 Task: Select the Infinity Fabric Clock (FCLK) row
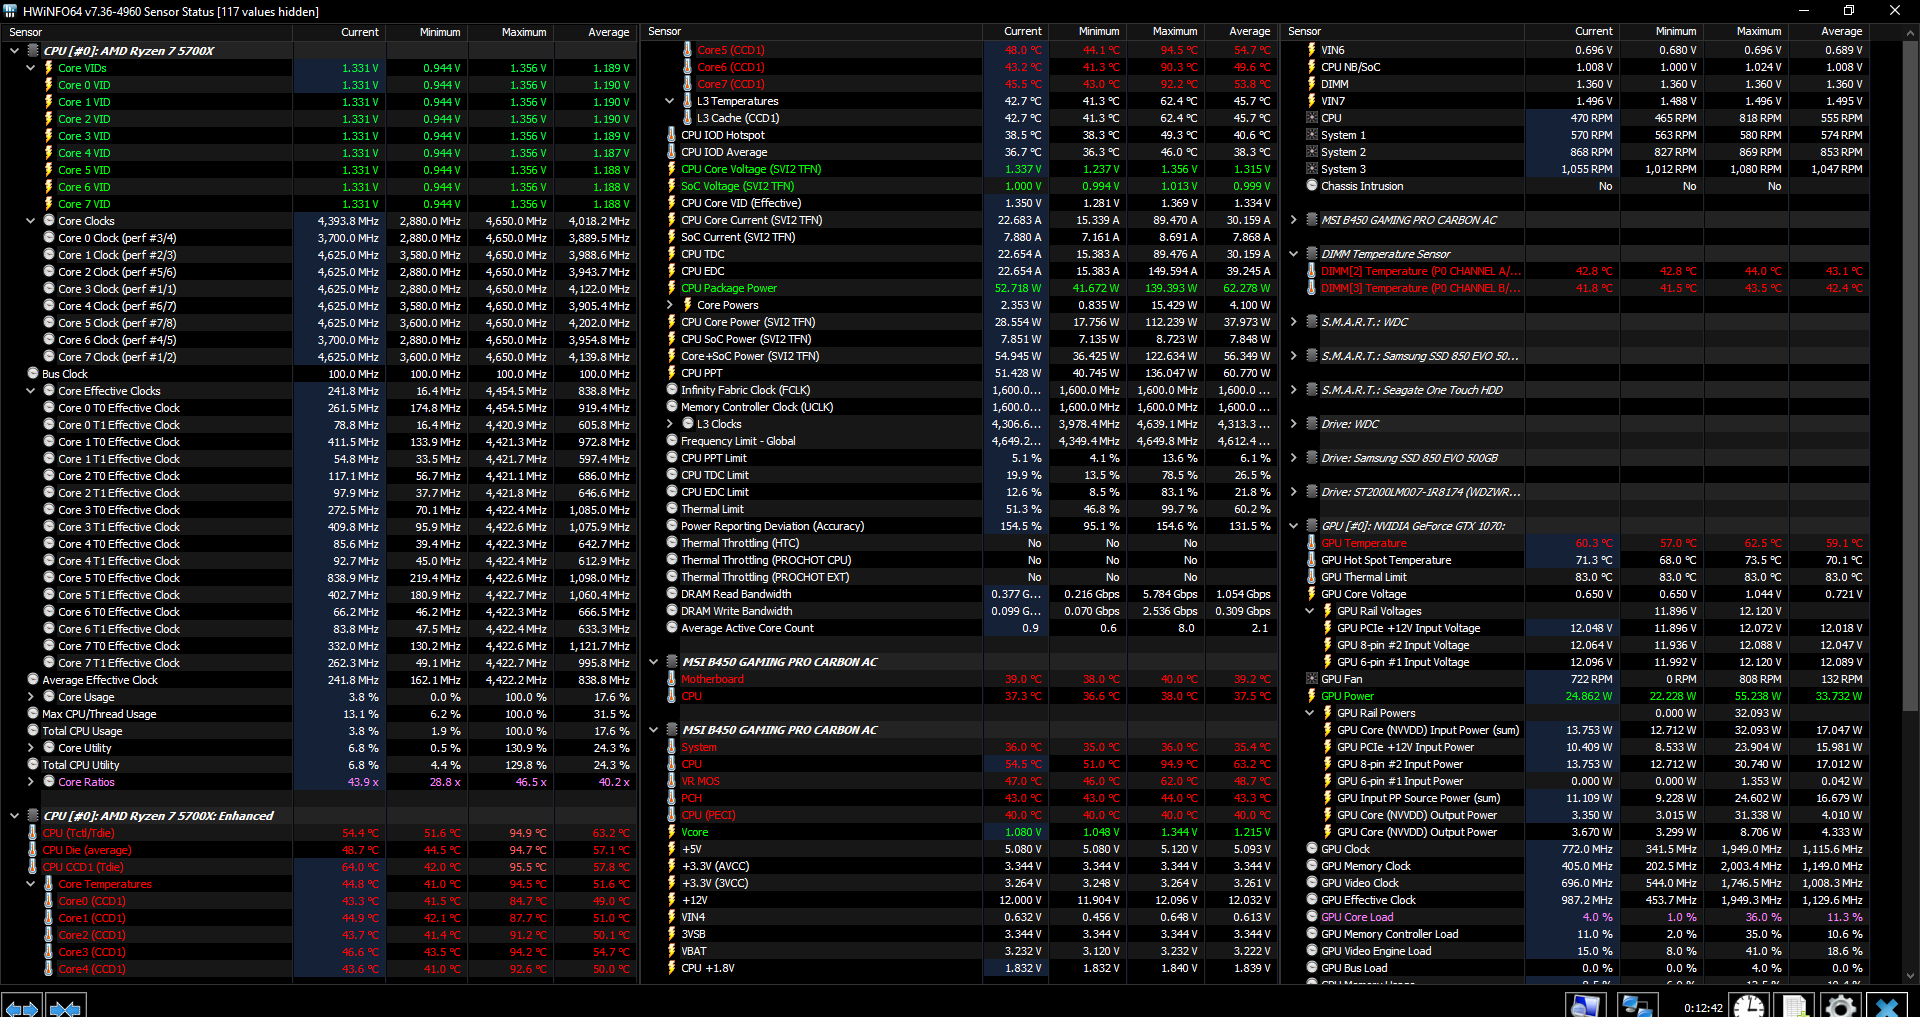(960, 390)
